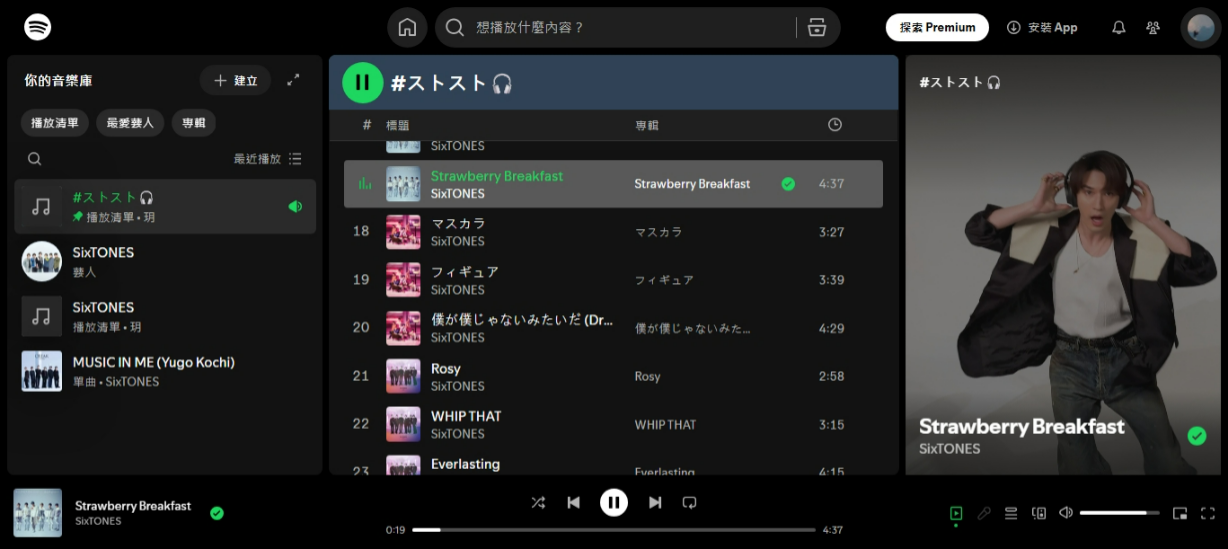Toggle shuffle playback

tap(538, 502)
